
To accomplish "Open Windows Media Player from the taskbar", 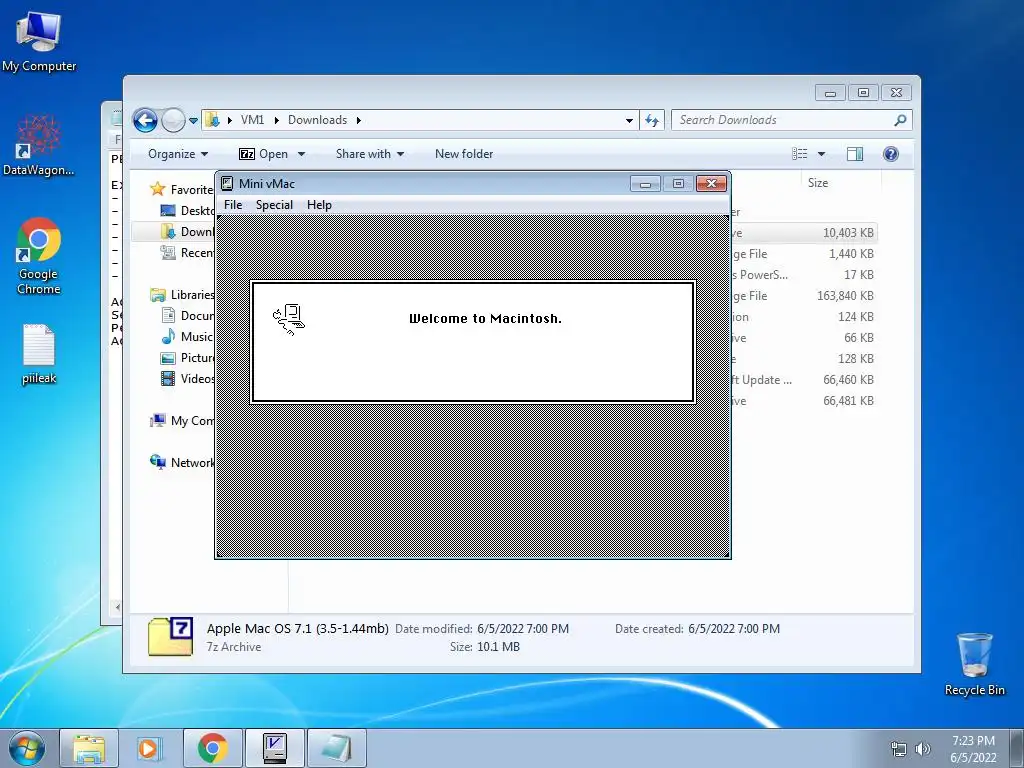I will 150,748.
